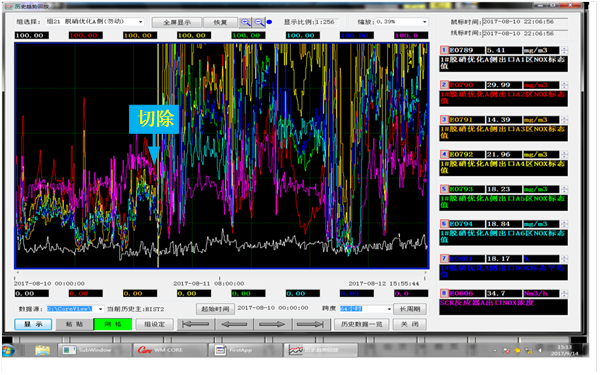Open Windows Start orb
This screenshot has height=375, width=600.
(8, 351)
